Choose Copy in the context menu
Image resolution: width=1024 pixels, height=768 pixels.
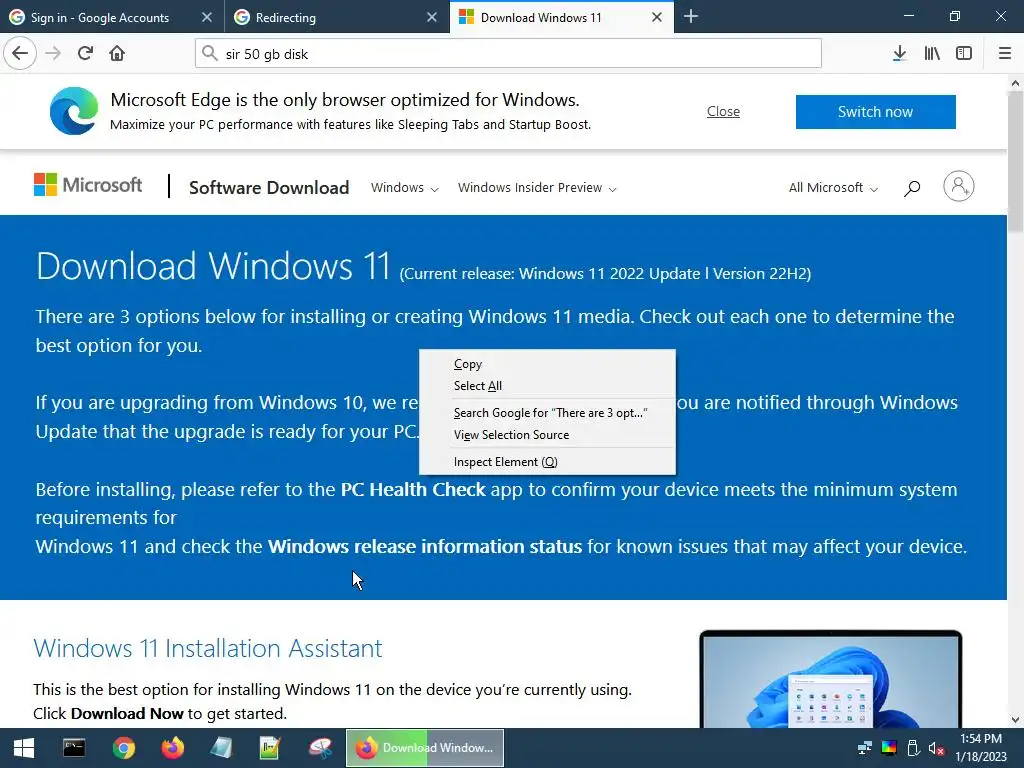[x=547, y=364]
